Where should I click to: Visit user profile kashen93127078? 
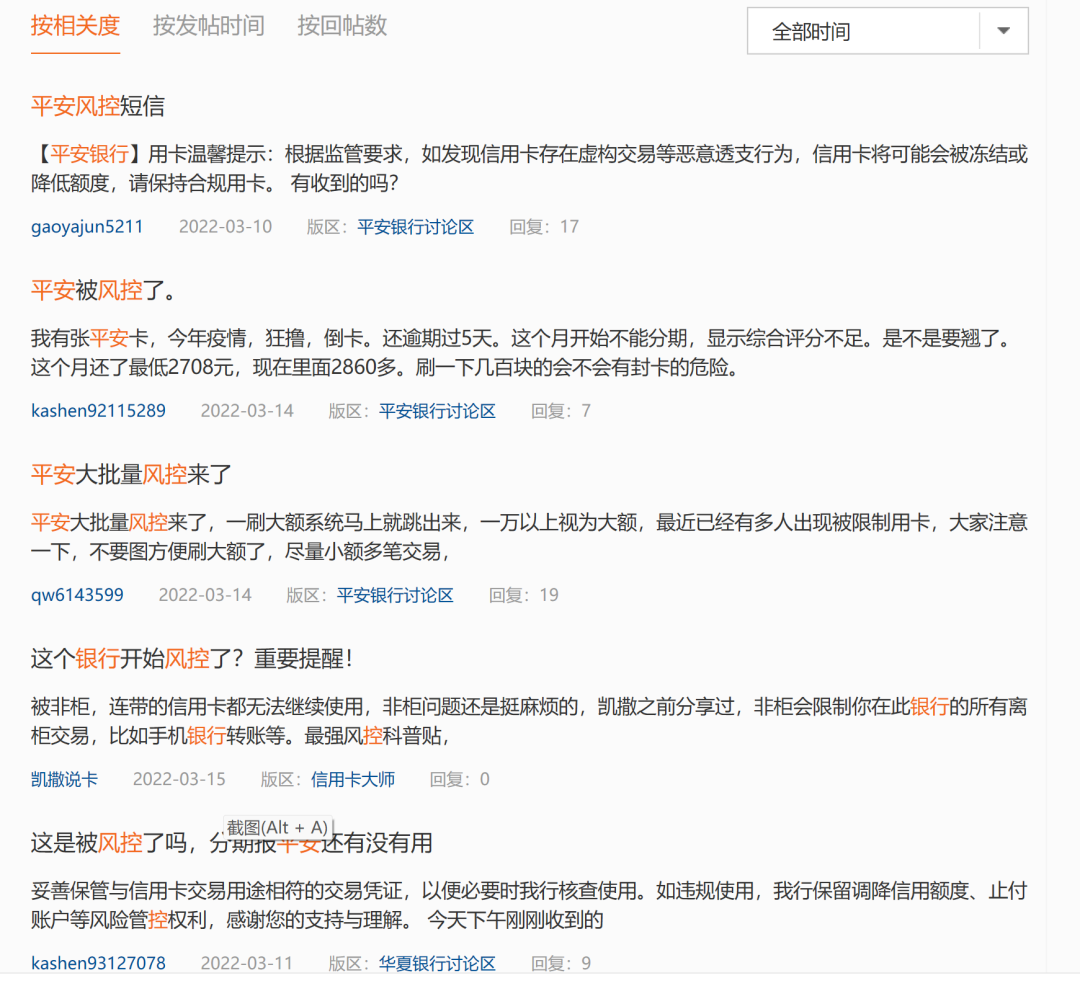tap(98, 963)
